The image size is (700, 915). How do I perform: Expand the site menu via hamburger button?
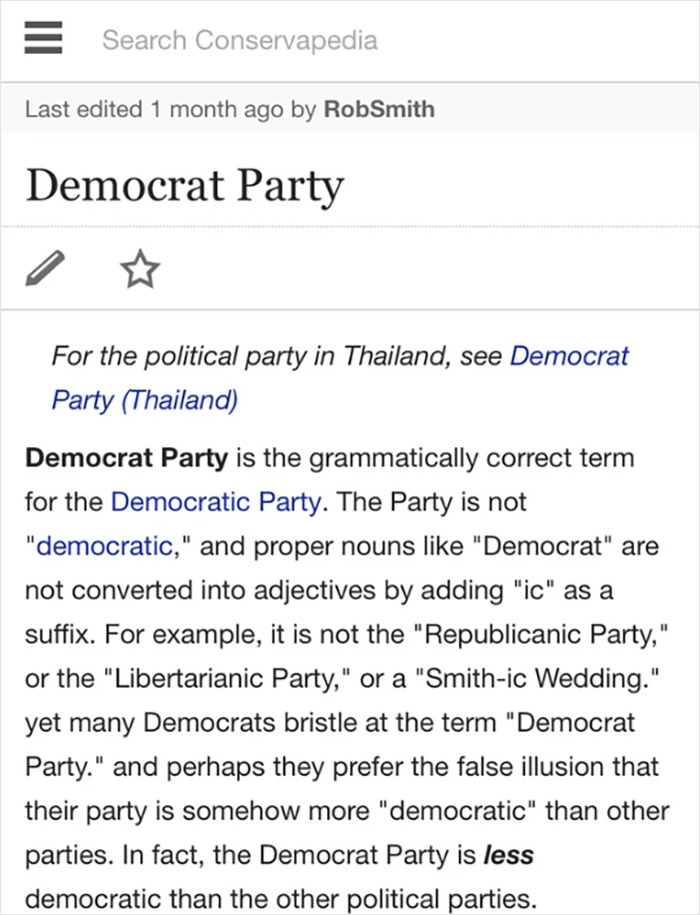click(42, 38)
